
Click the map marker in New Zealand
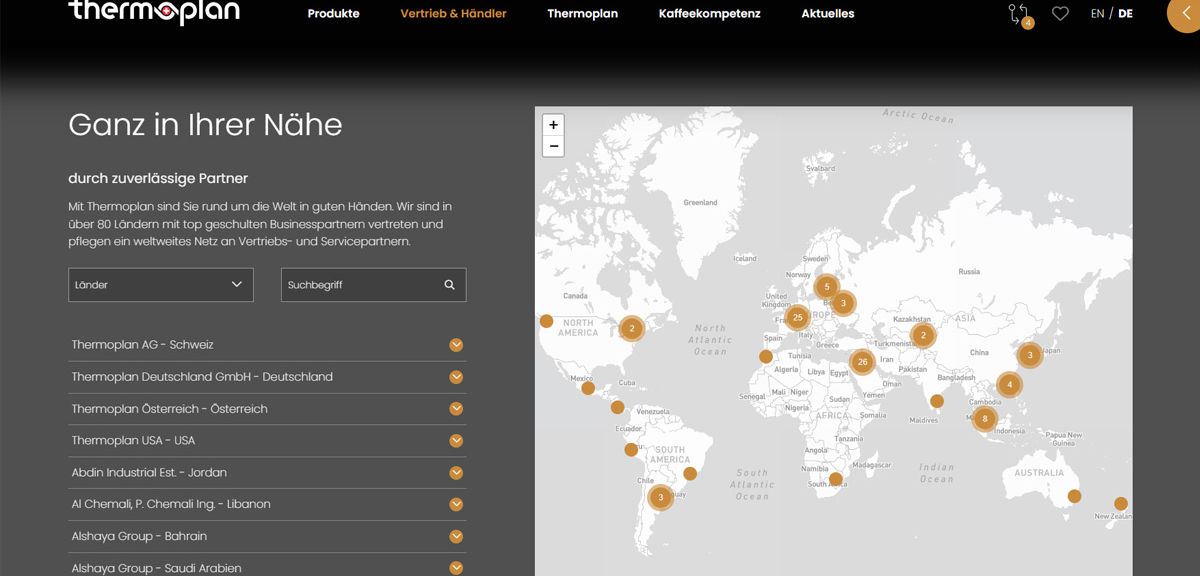(1121, 504)
